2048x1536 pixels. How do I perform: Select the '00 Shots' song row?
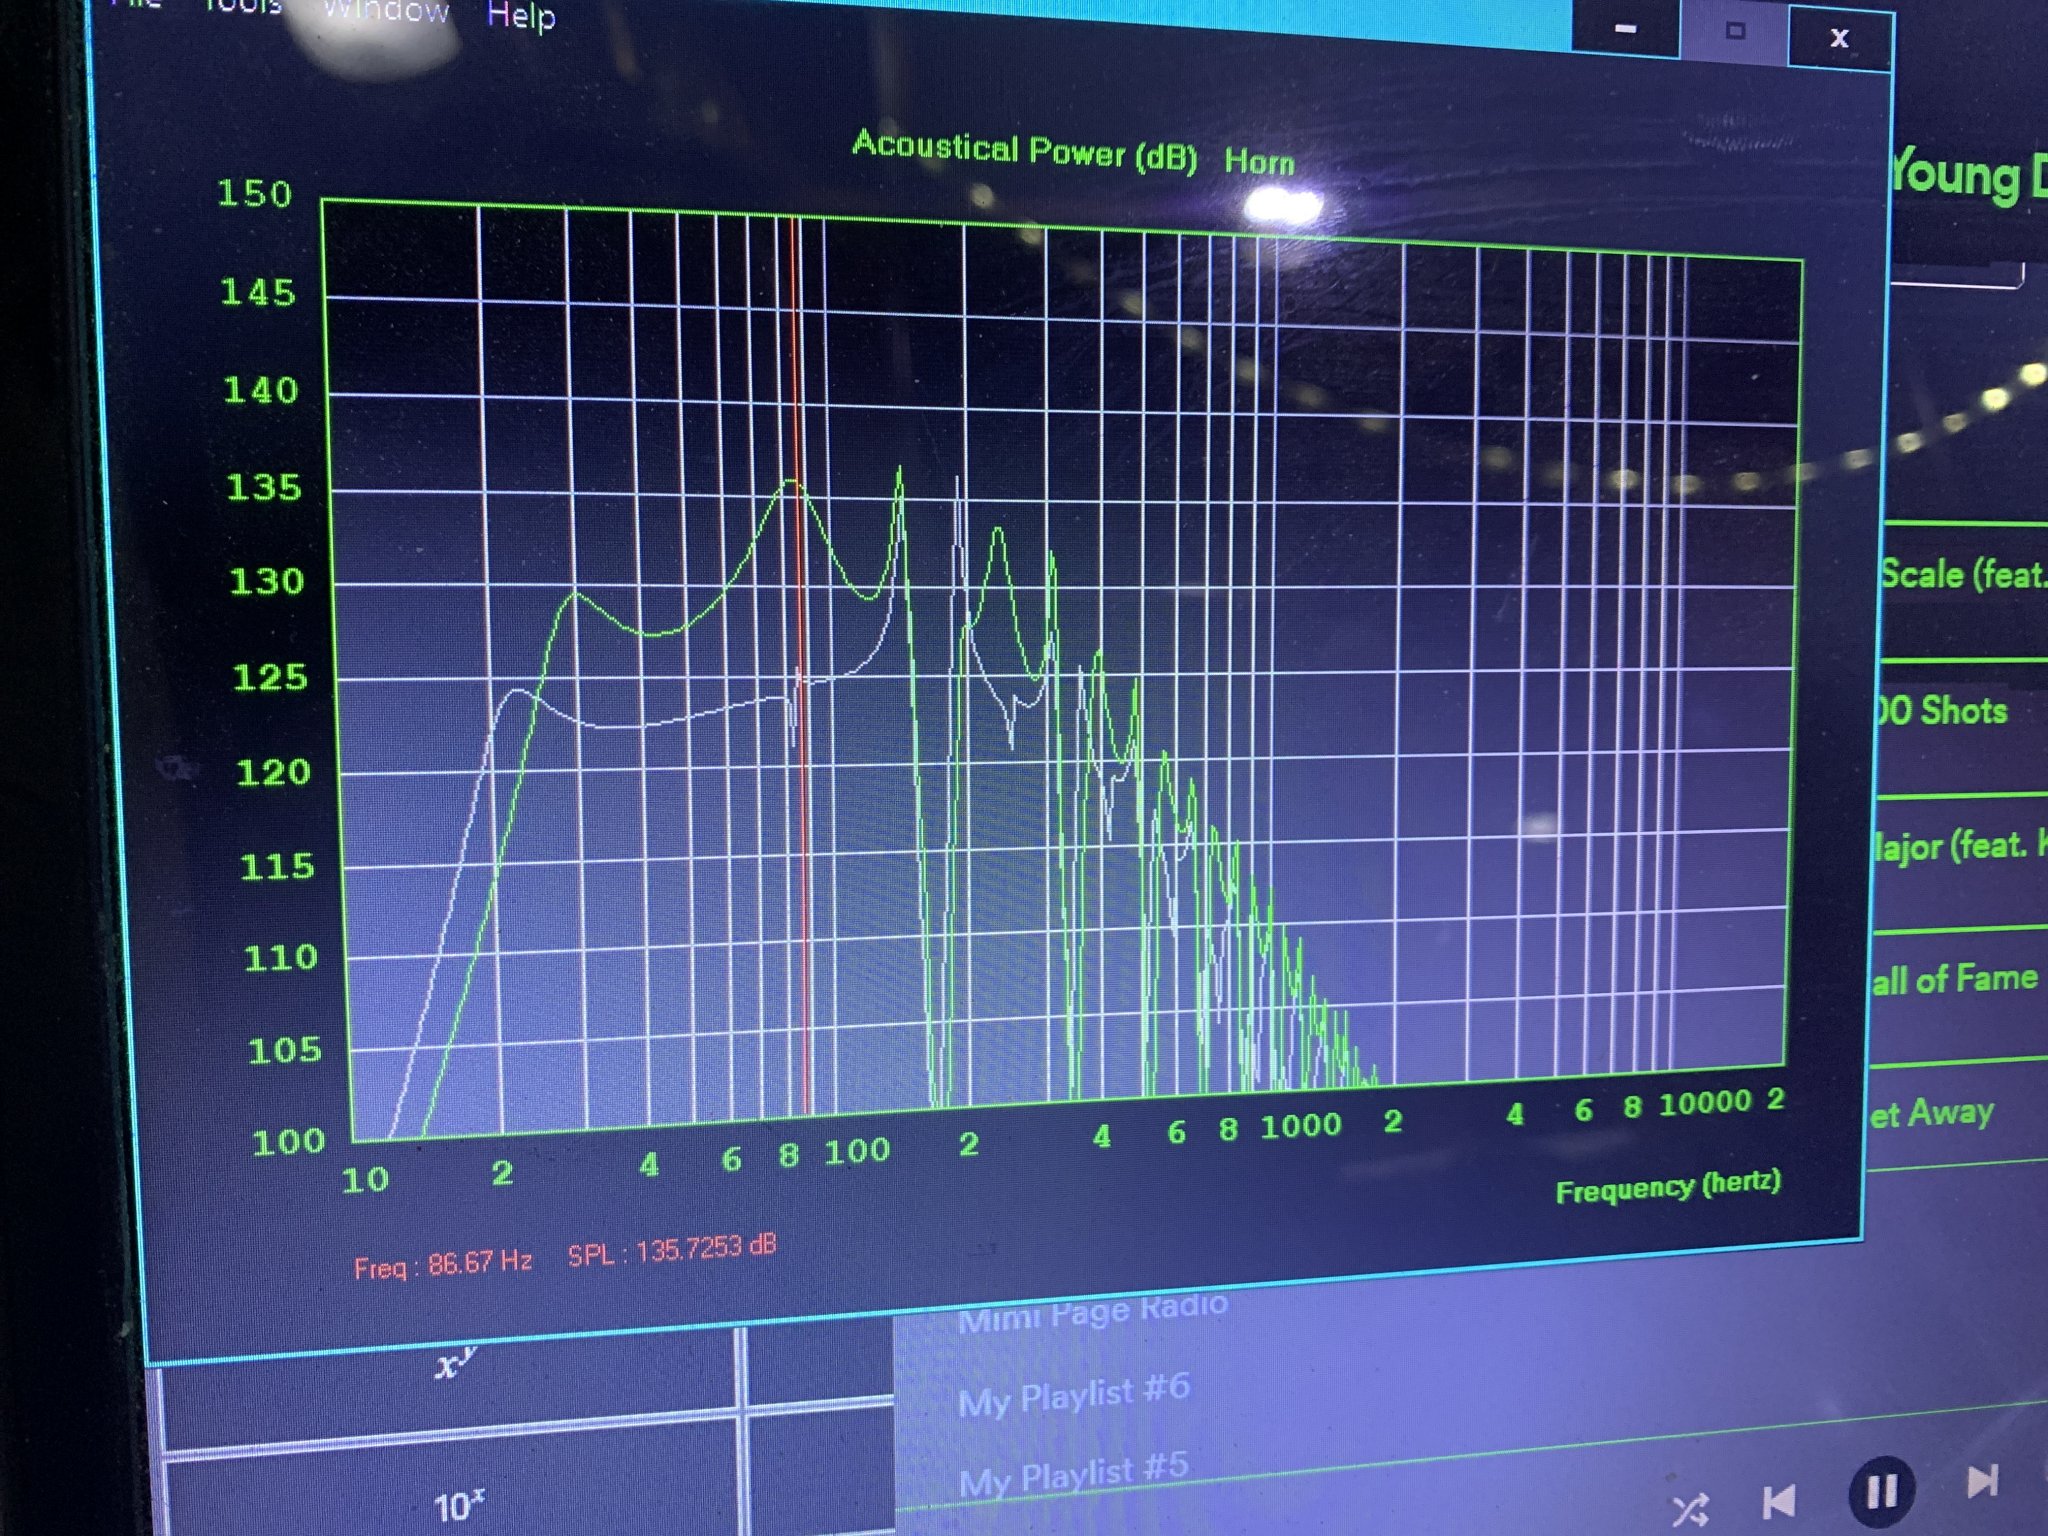coord(1960,727)
